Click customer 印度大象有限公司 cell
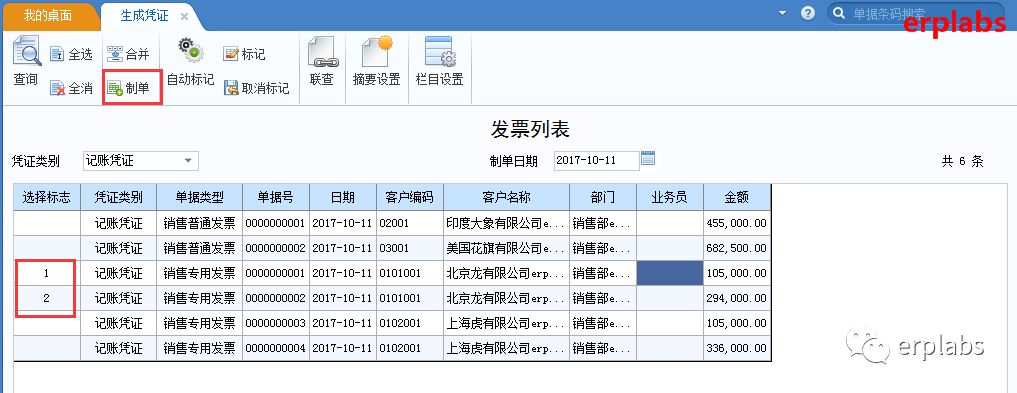 point(507,223)
